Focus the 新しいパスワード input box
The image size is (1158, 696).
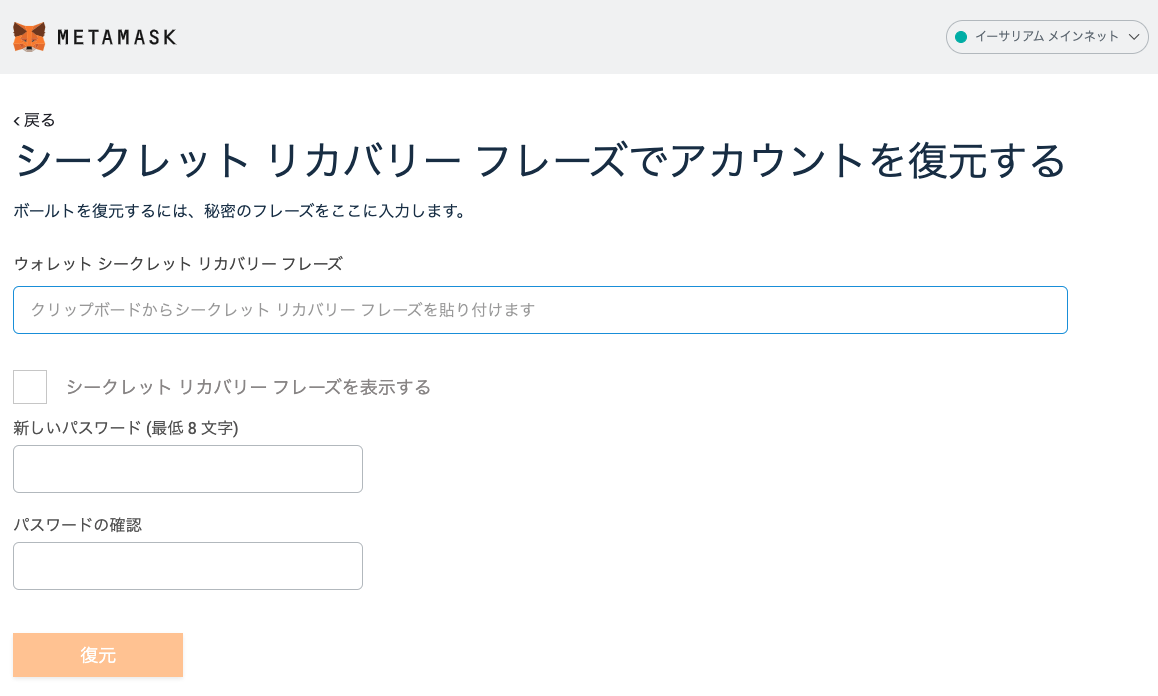click(188, 469)
